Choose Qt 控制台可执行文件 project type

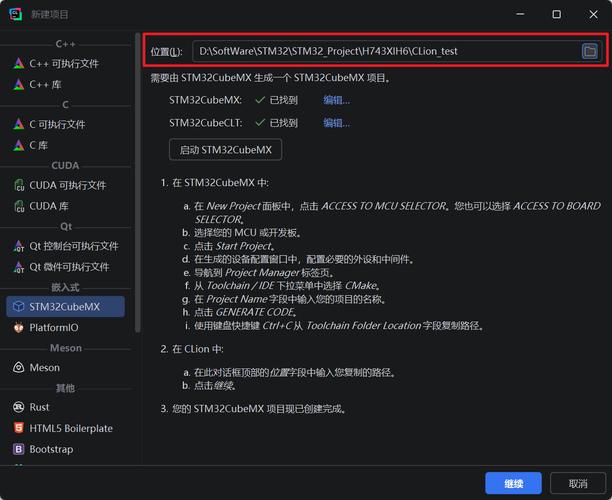(x=66, y=246)
